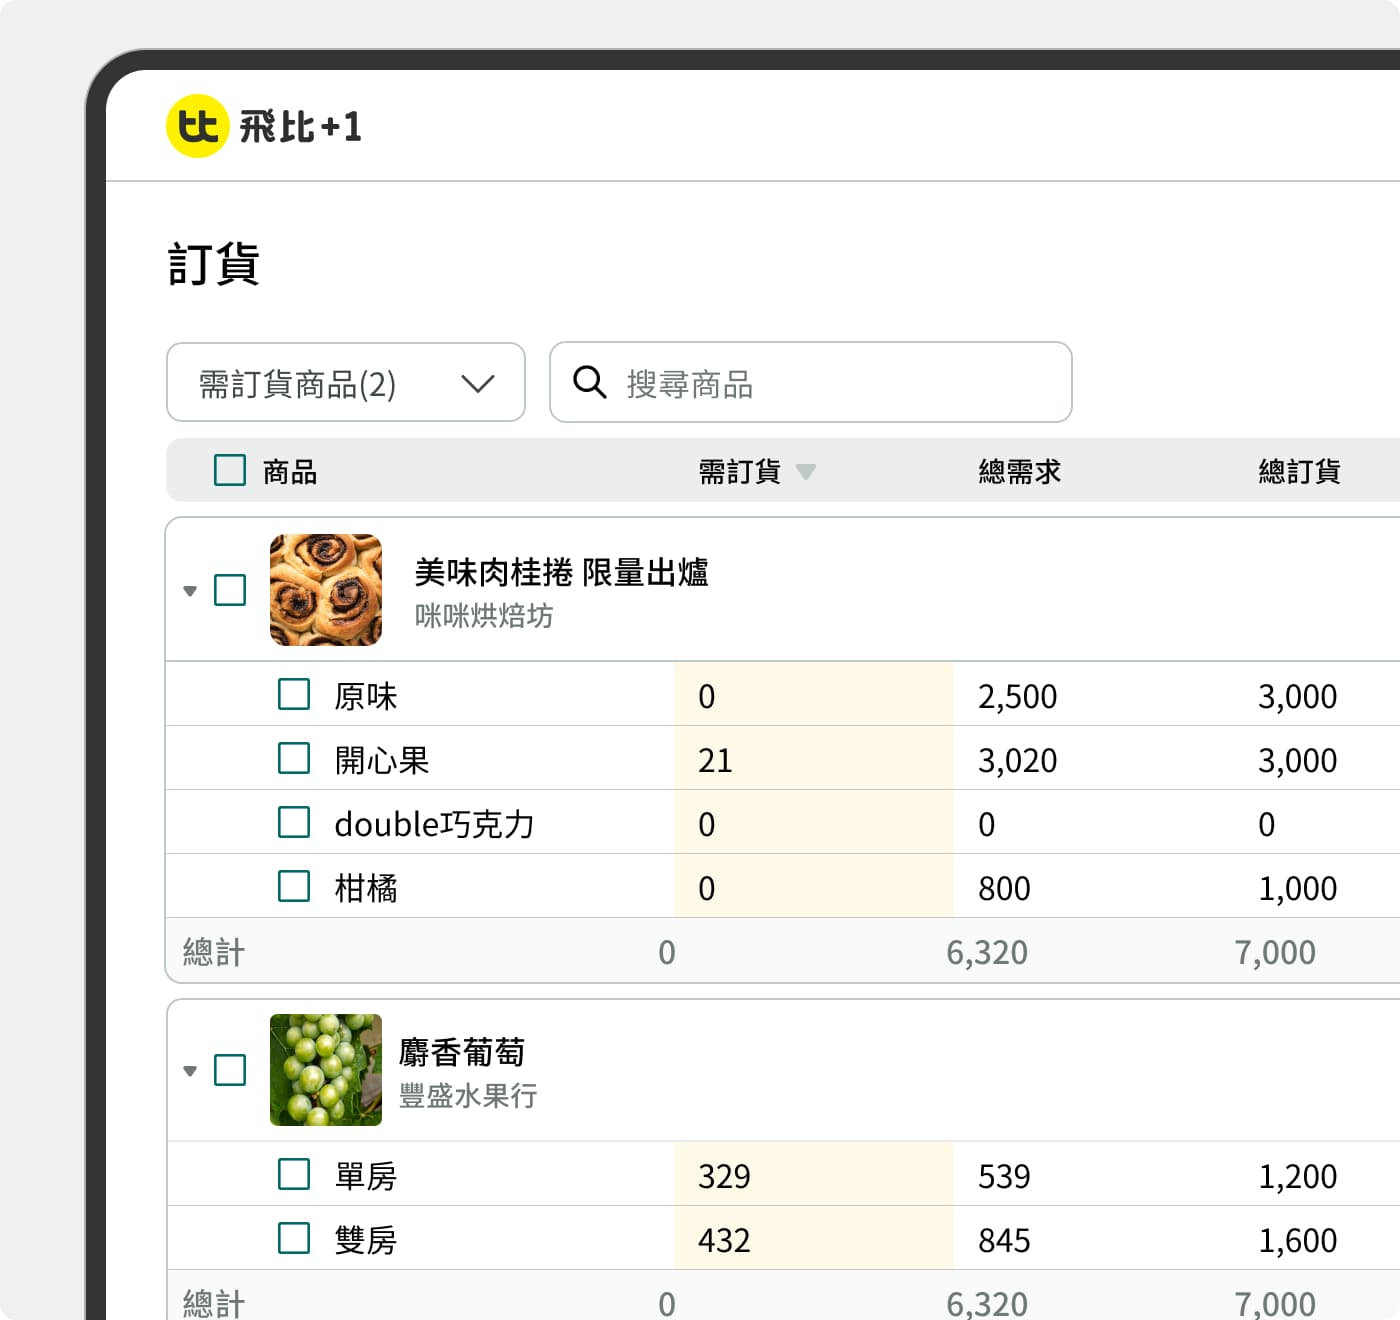This screenshot has width=1400, height=1320.
Task: Check the double巧克力 variant checkbox
Action: [293, 822]
